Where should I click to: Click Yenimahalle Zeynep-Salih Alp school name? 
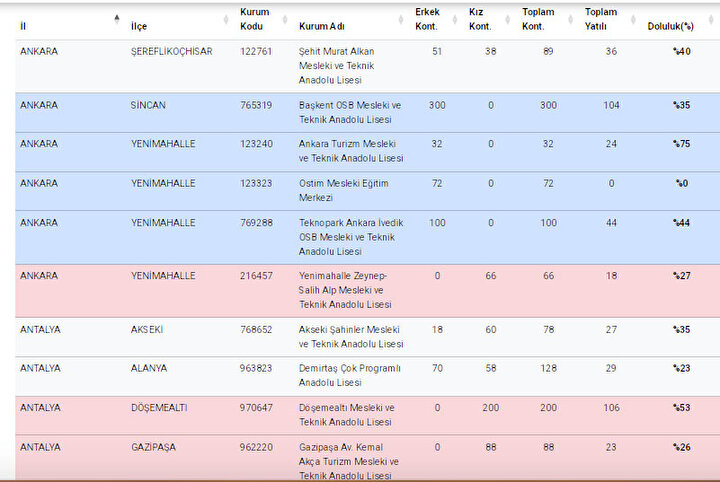tap(345, 290)
